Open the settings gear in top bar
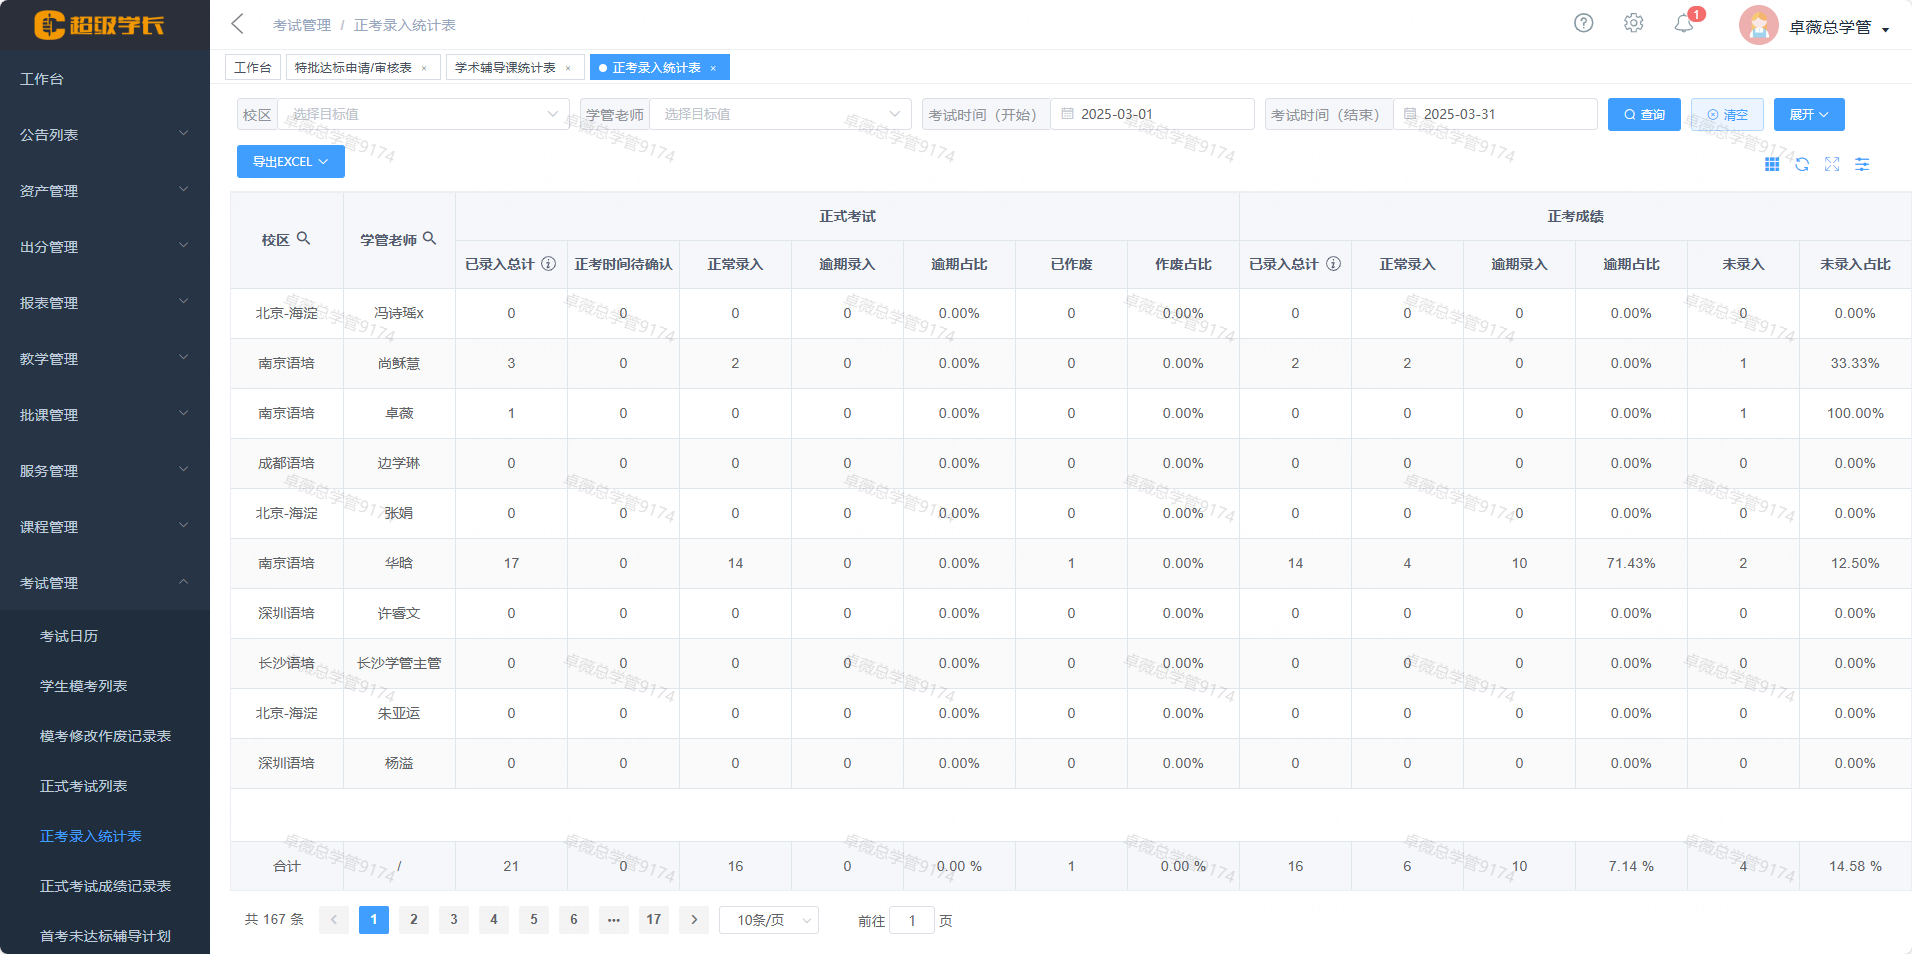This screenshot has width=1912, height=954. pyautogui.click(x=1633, y=23)
